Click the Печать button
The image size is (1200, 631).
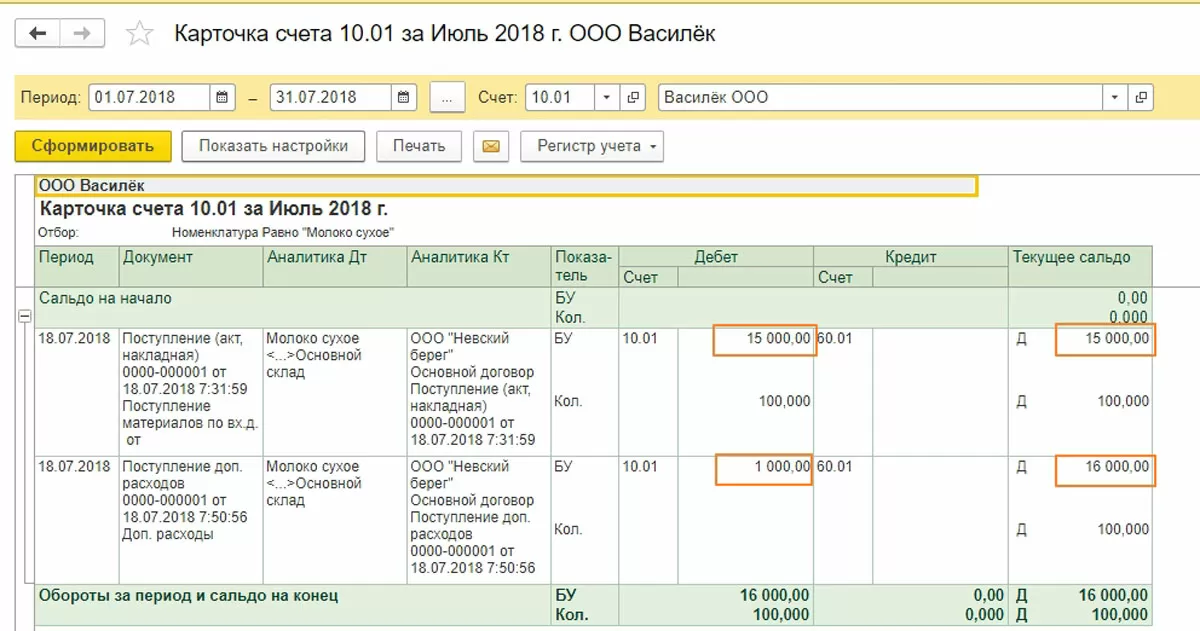tap(418, 146)
